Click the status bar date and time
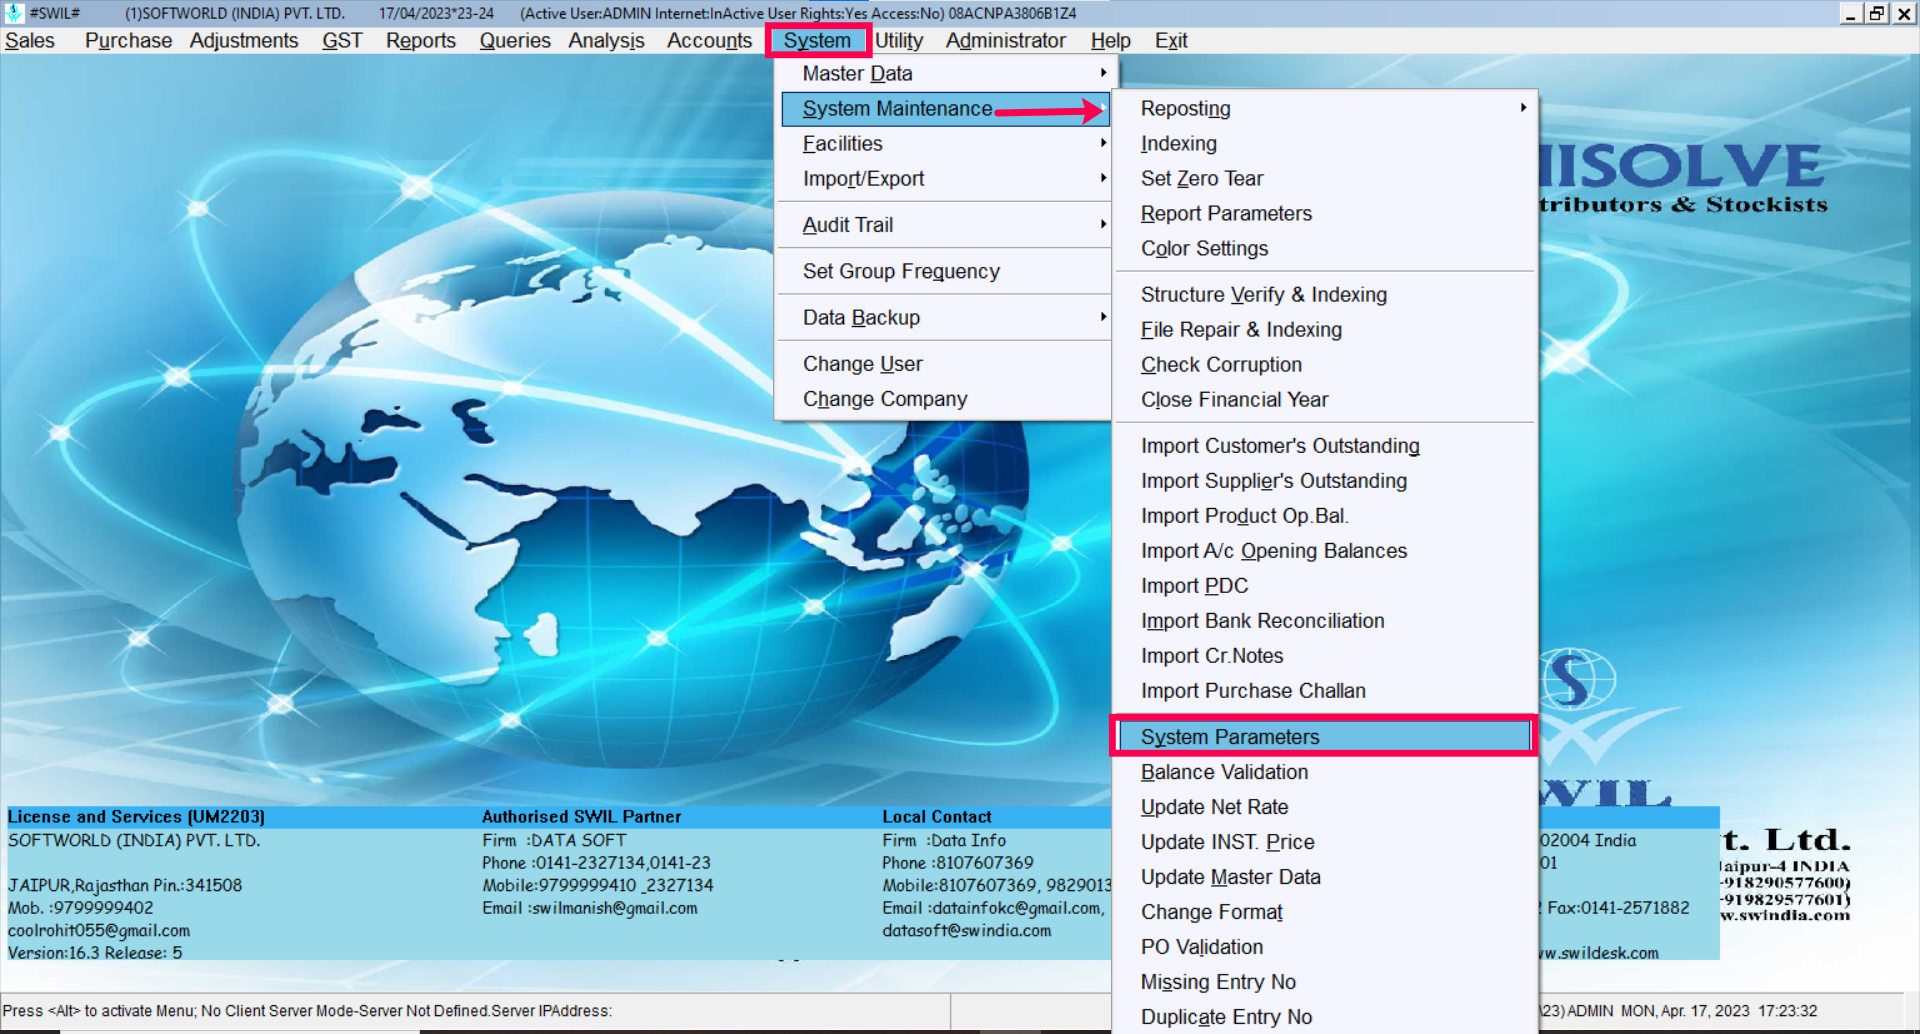The width and height of the screenshot is (1920, 1034). 1719,1011
